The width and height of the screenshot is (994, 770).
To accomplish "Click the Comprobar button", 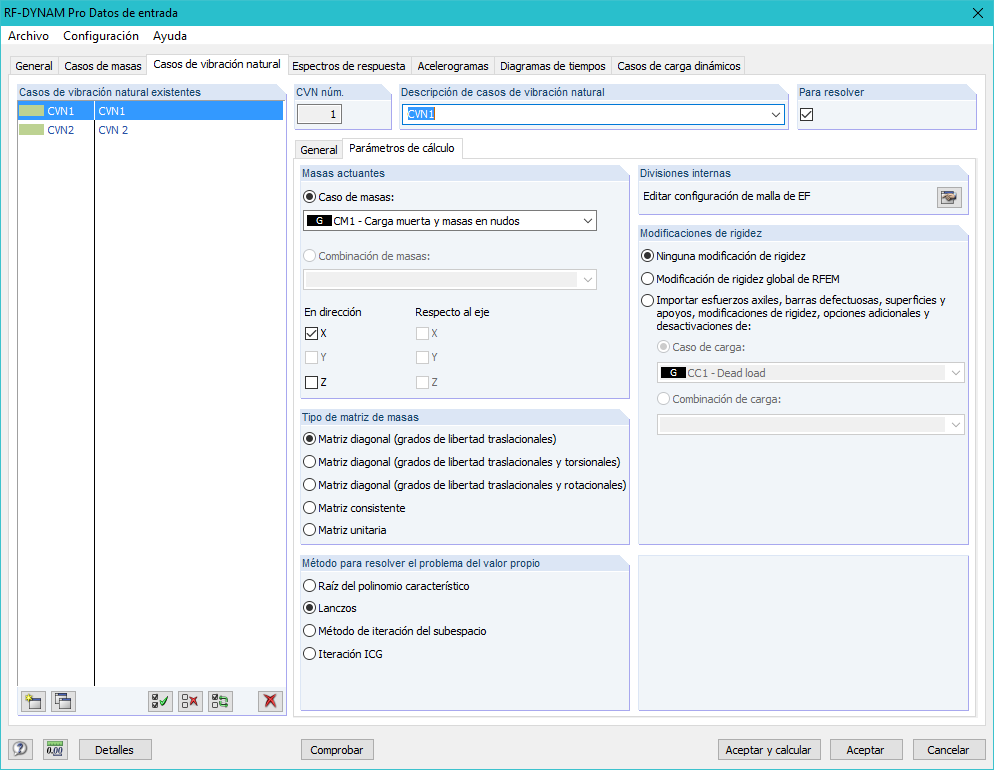I will 337,750.
